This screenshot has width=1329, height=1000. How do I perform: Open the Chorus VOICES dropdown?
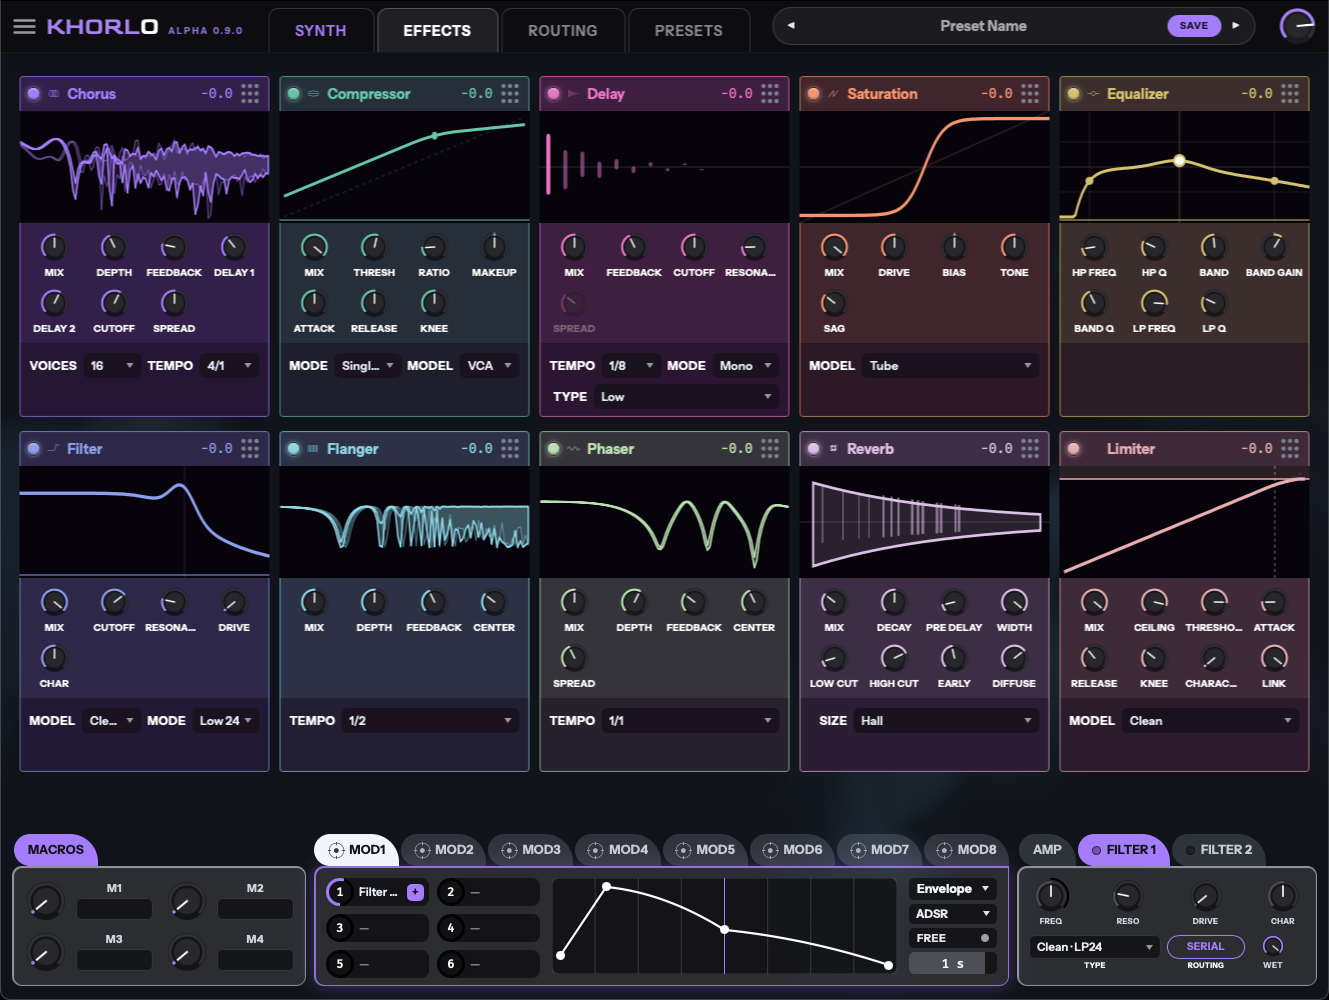click(111, 365)
